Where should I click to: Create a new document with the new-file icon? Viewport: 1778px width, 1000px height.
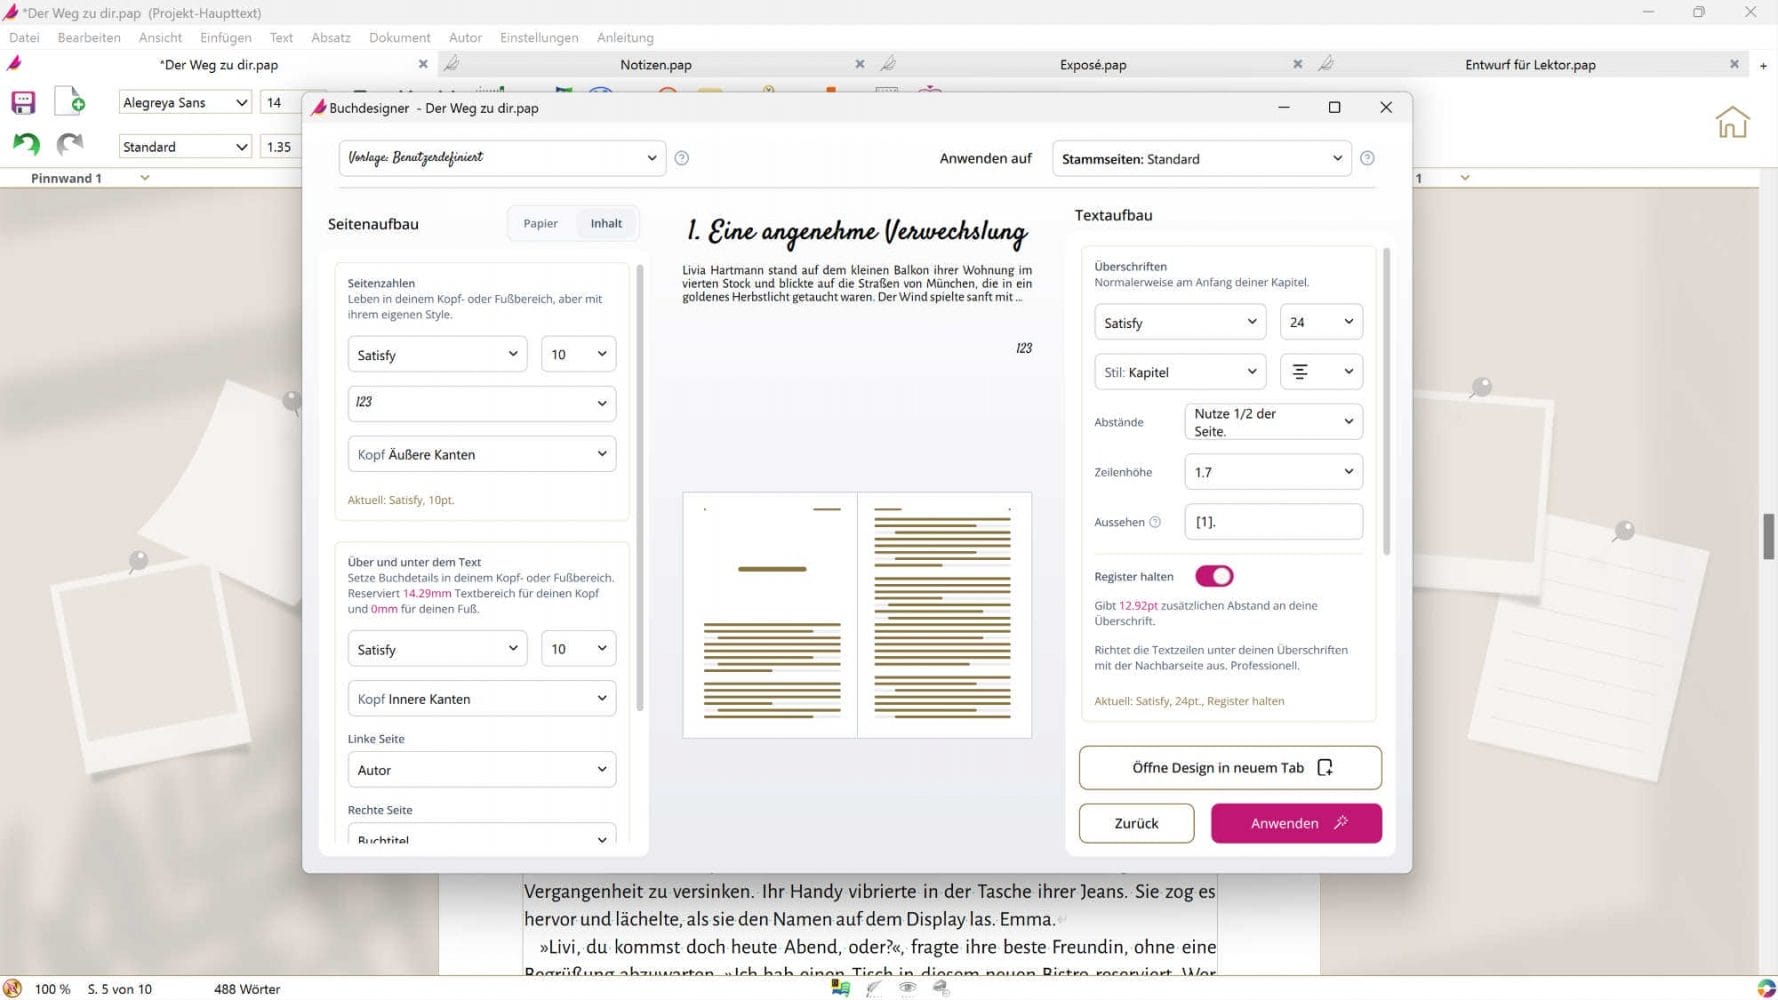[x=69, y=102]
